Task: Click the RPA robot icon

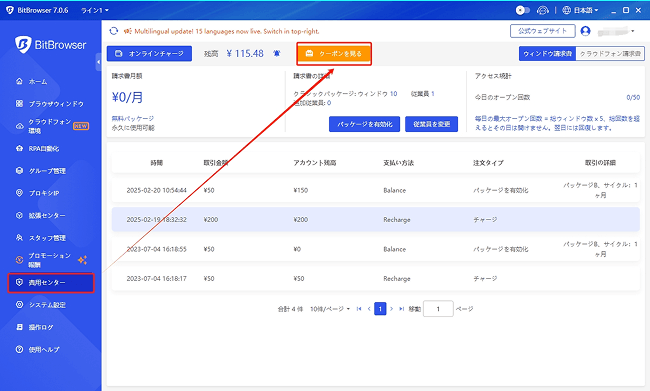Action: point(19,148)
